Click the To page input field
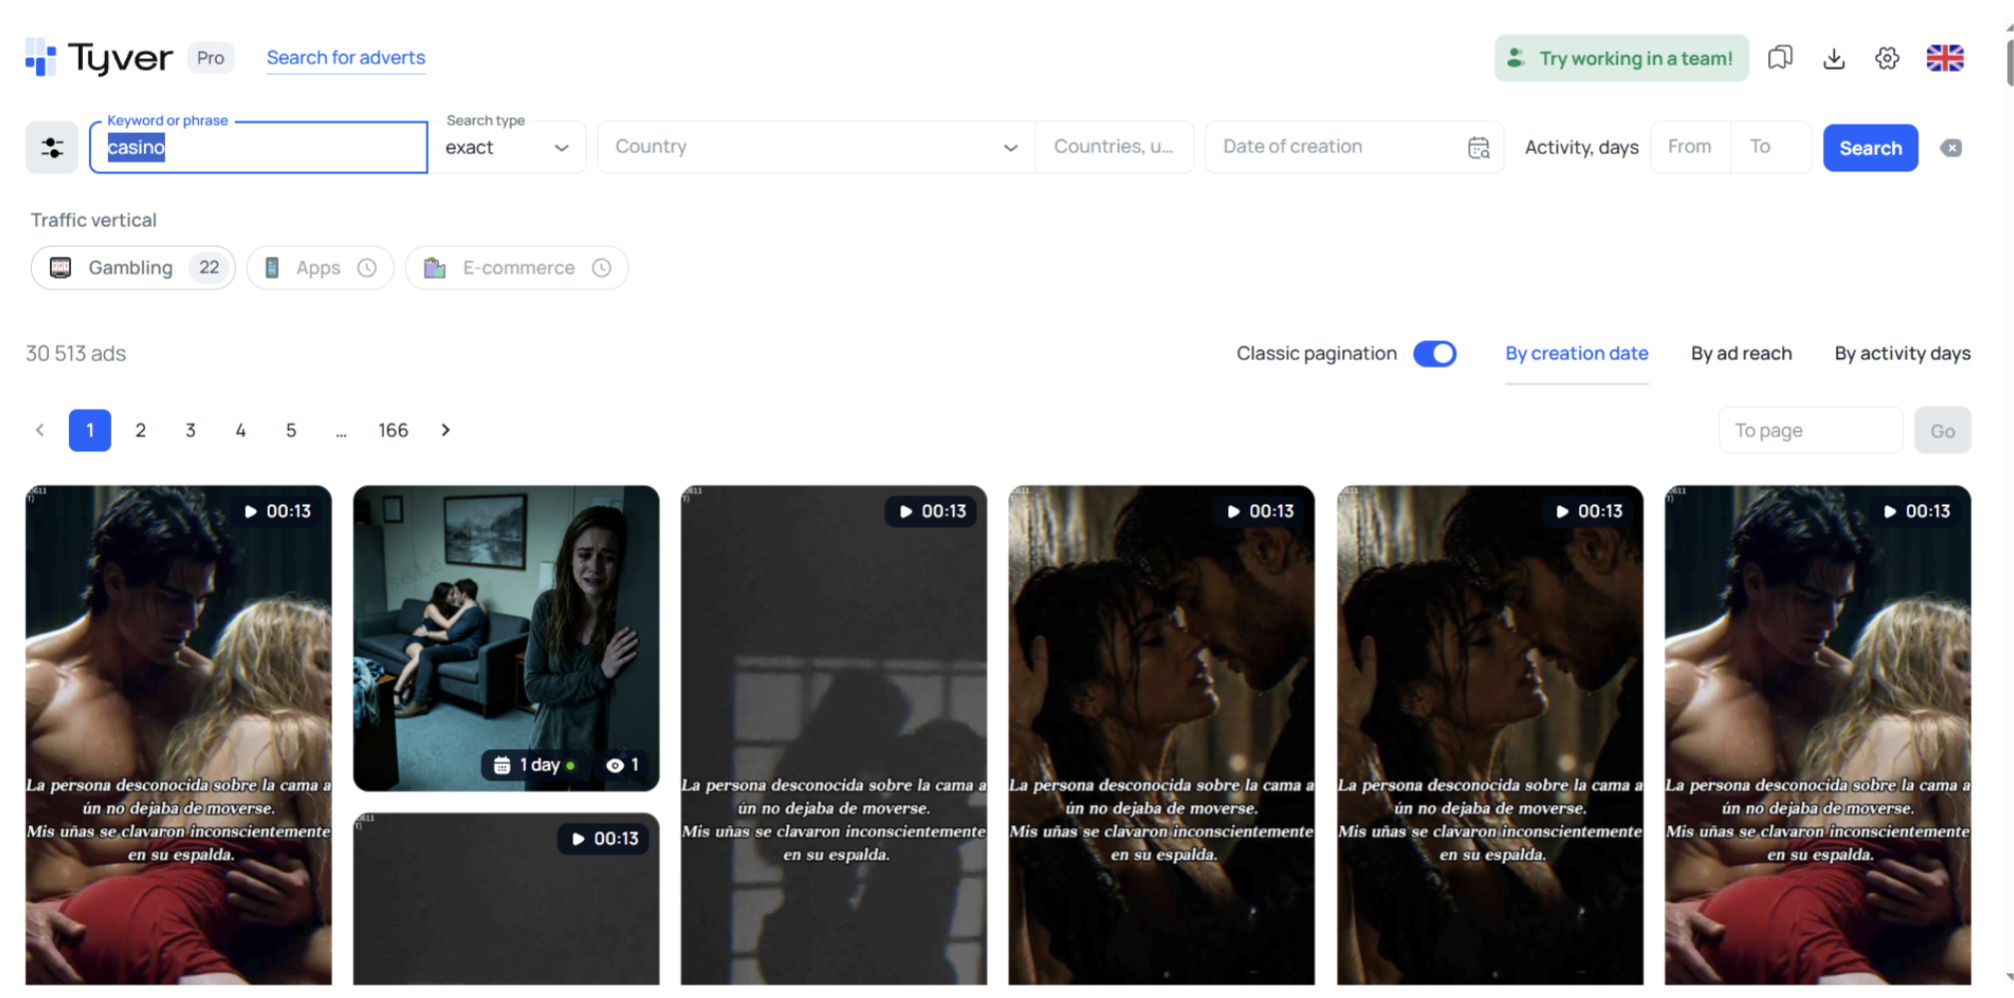 [1810, 431]
